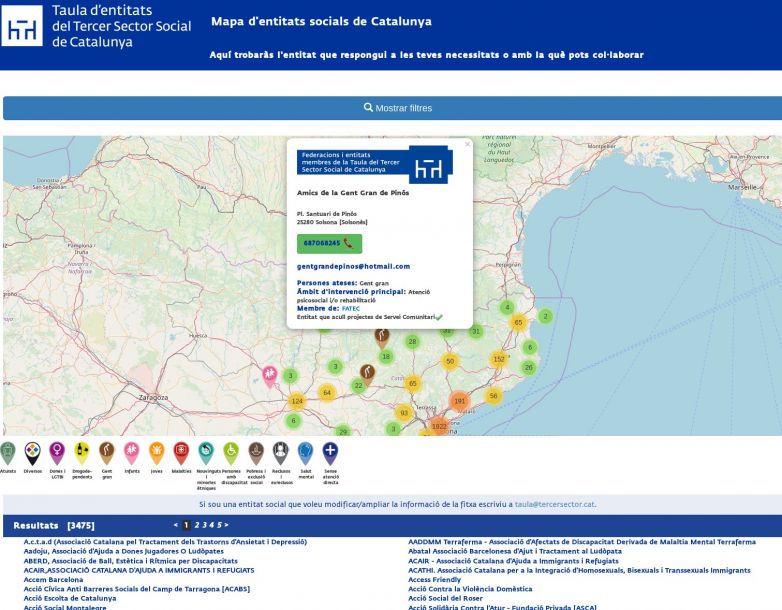
Task: Click next page arrow in results
Action: (226, 525)
